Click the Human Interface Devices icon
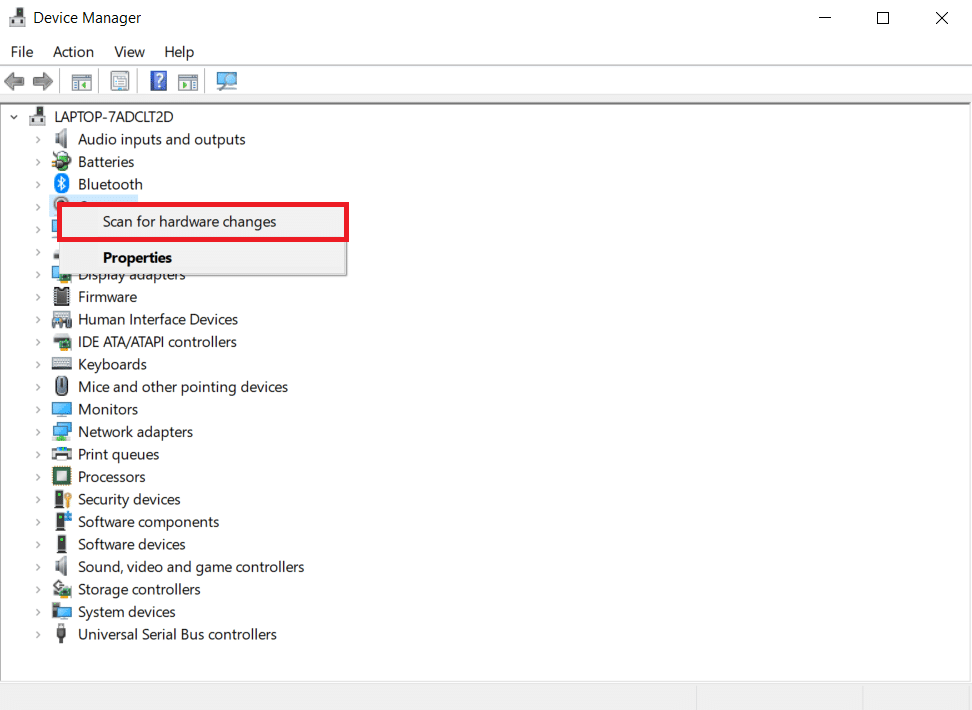Image resolution: width=972 pixels, height=710 pixels. pyautogui.click(x=61, y=319)
